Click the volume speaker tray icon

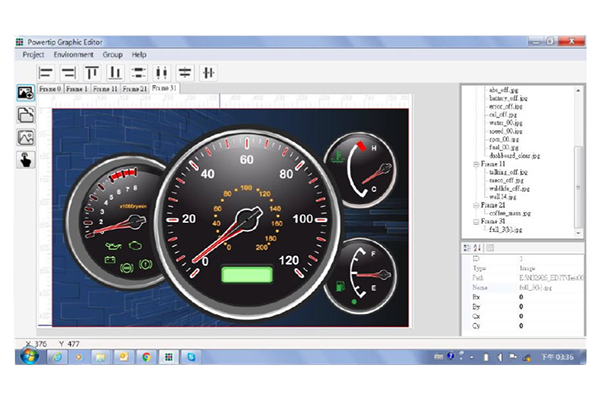click(500, 357)
